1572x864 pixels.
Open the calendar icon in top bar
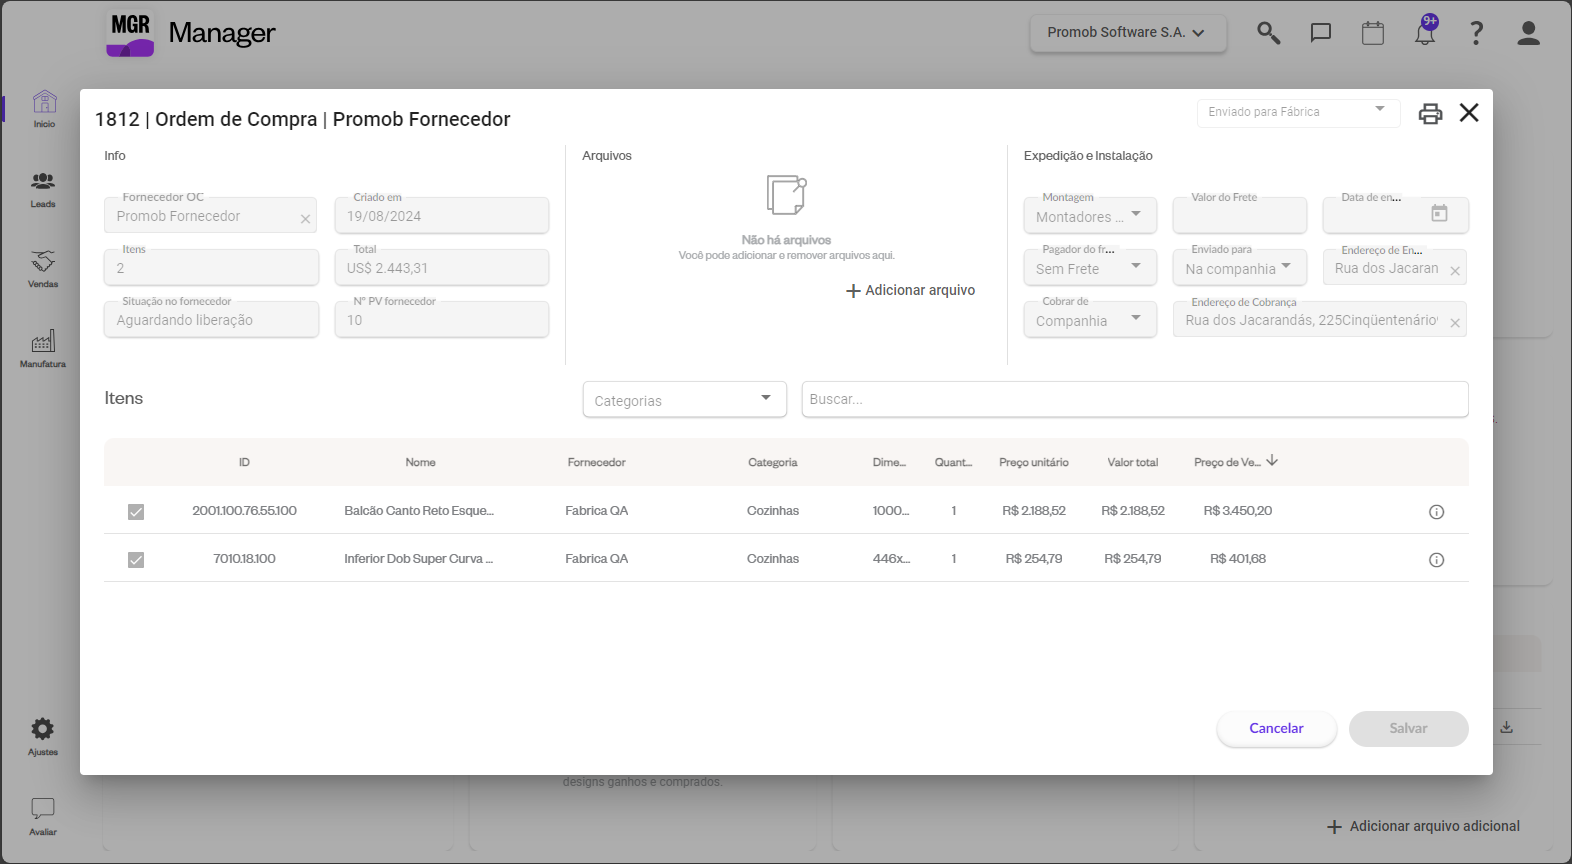pyautogui.click(x=1373, y=33)
